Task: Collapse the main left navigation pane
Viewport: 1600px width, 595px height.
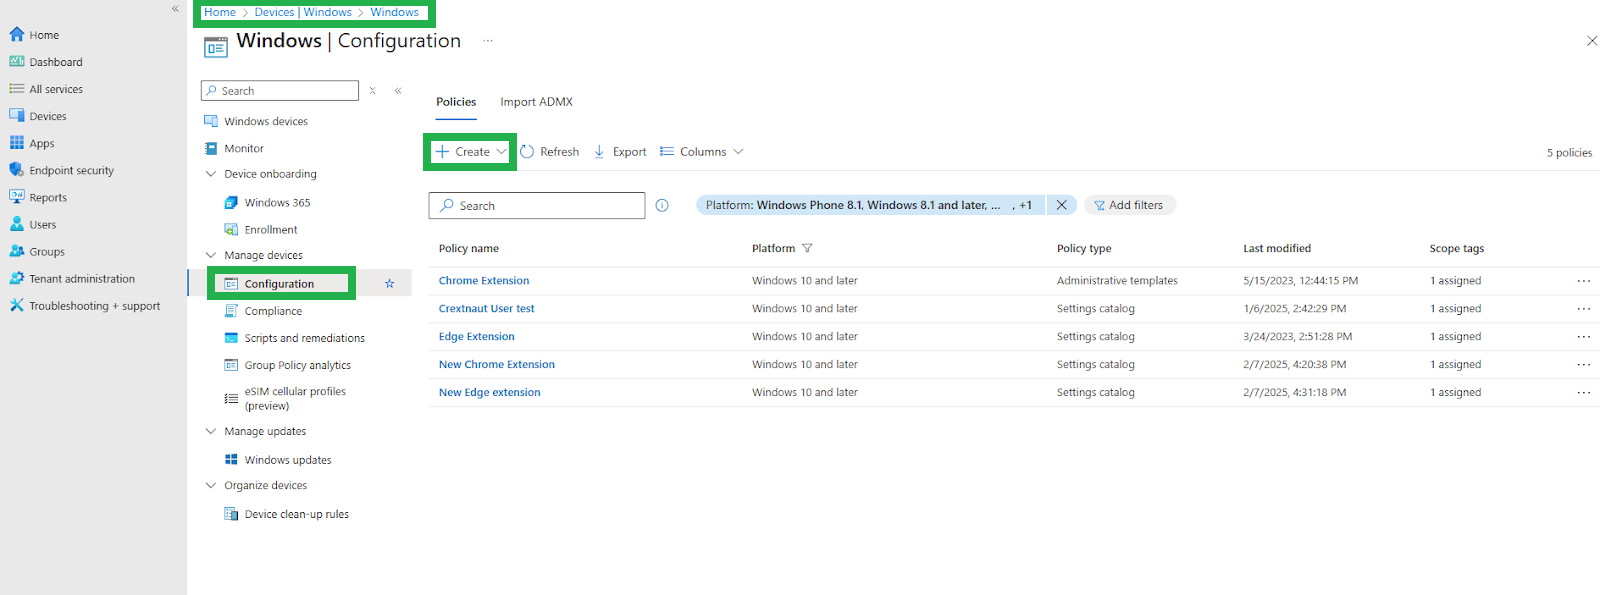Action: coord(175,9)
